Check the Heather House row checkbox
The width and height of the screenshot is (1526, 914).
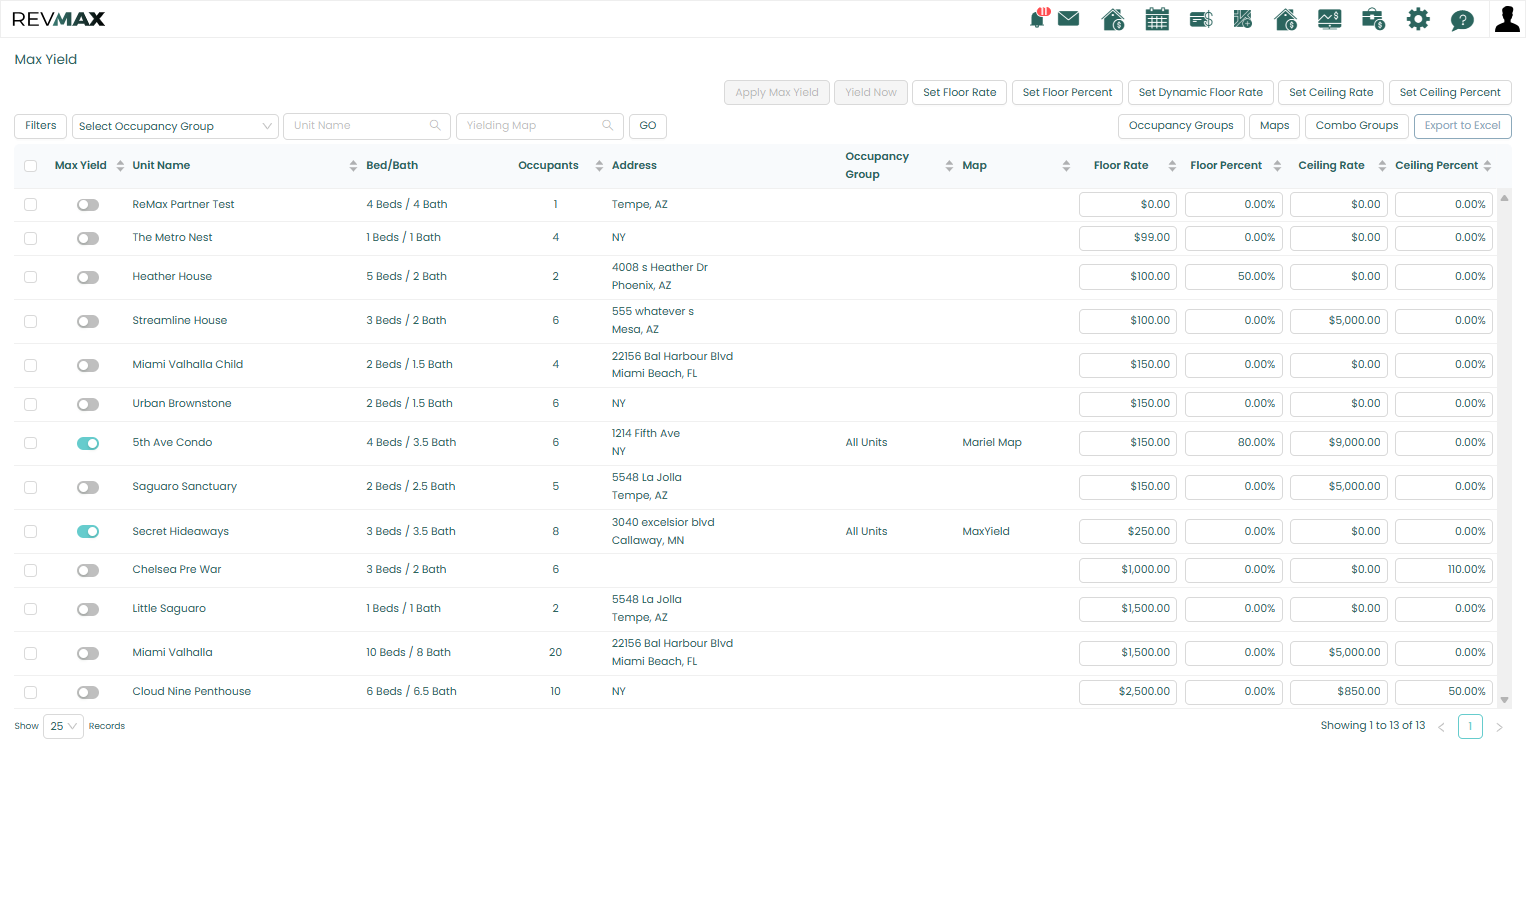click(x=30, y=277)
